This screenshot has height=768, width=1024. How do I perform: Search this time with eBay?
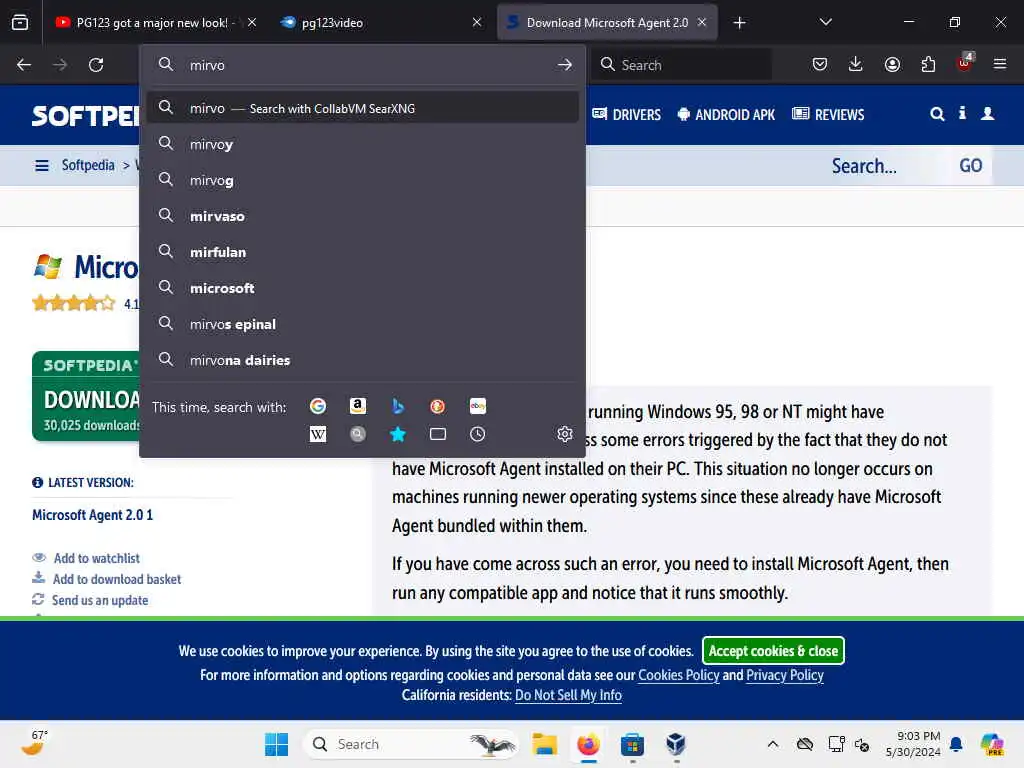tap(477, 406)
